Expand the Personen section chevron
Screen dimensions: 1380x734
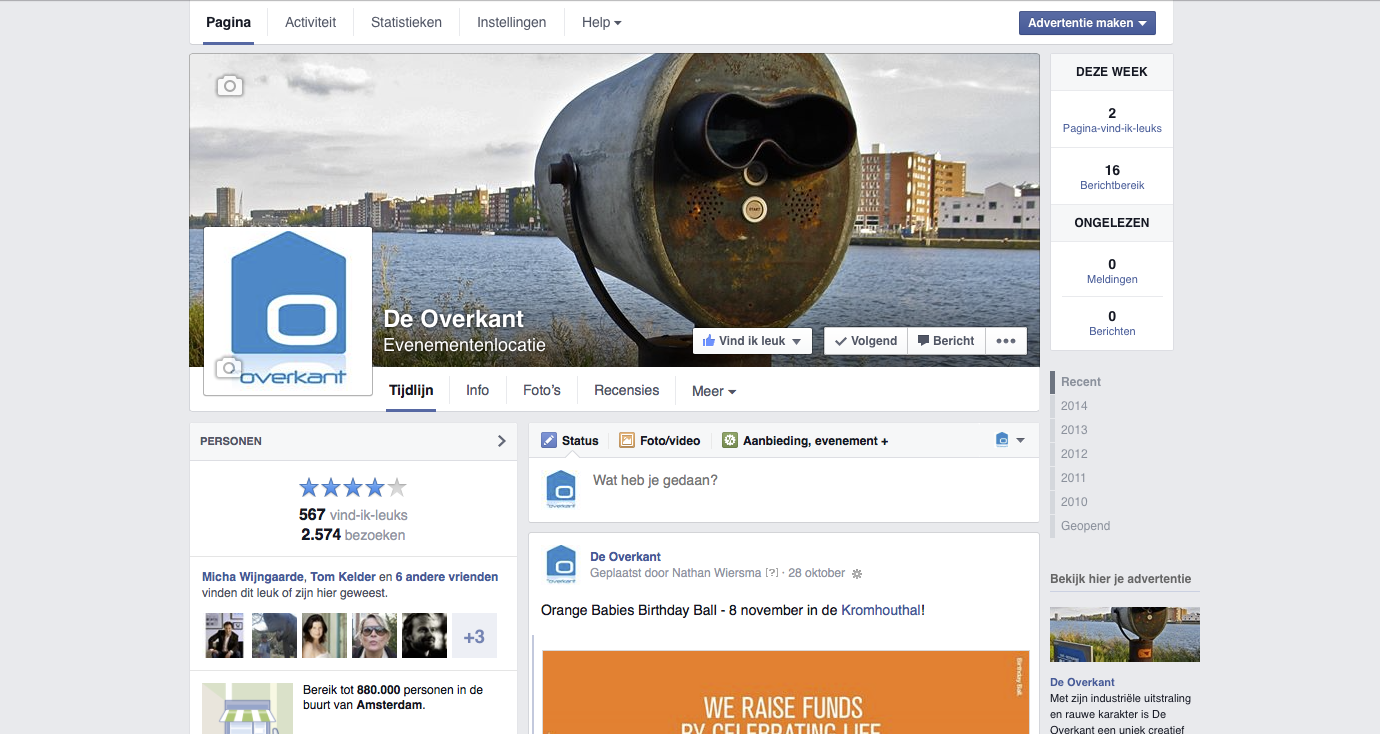(x=502, y=441)
